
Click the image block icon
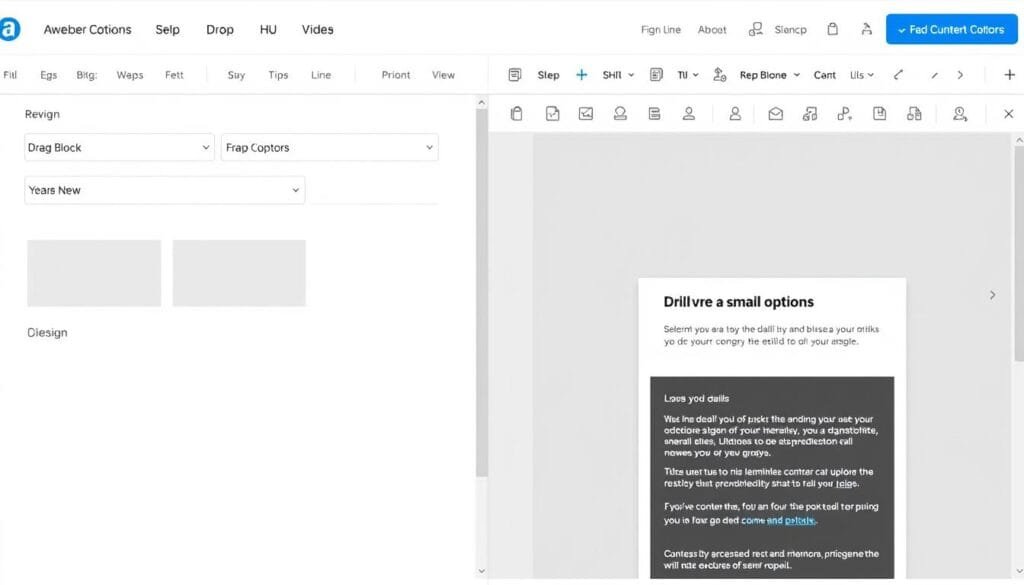click(586, 114)
